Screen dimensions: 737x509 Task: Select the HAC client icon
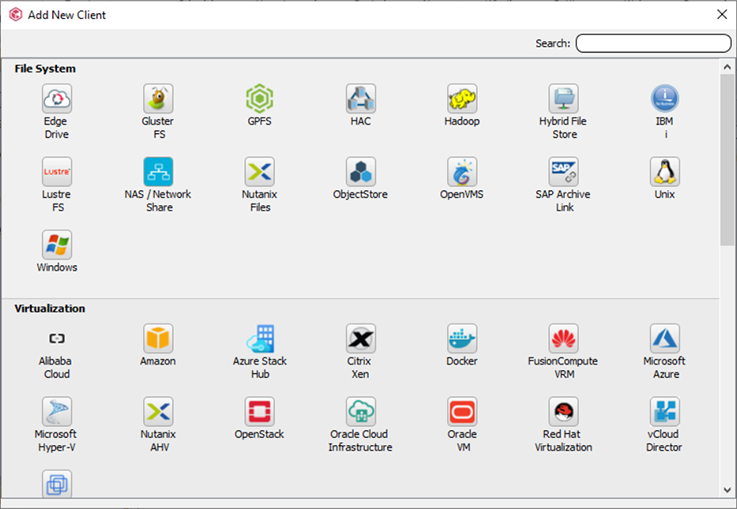(x=361, y=98)
